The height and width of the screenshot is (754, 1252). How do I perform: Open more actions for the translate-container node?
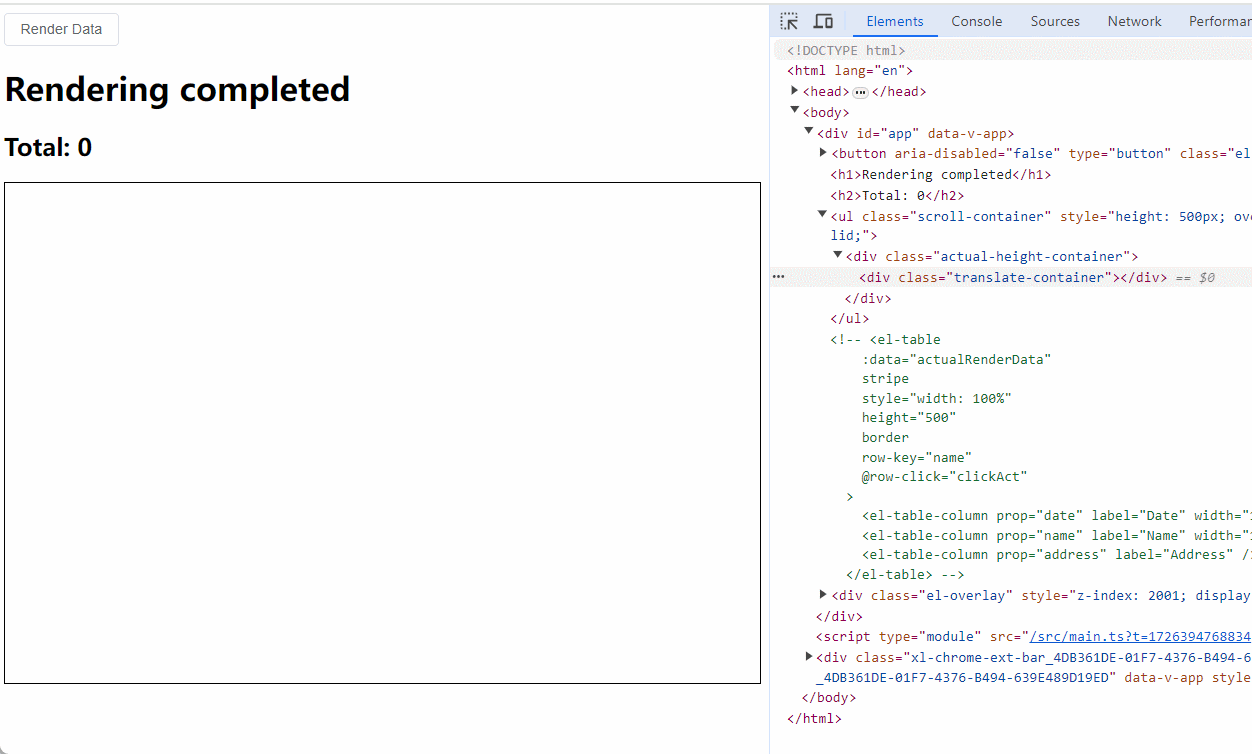778,276
